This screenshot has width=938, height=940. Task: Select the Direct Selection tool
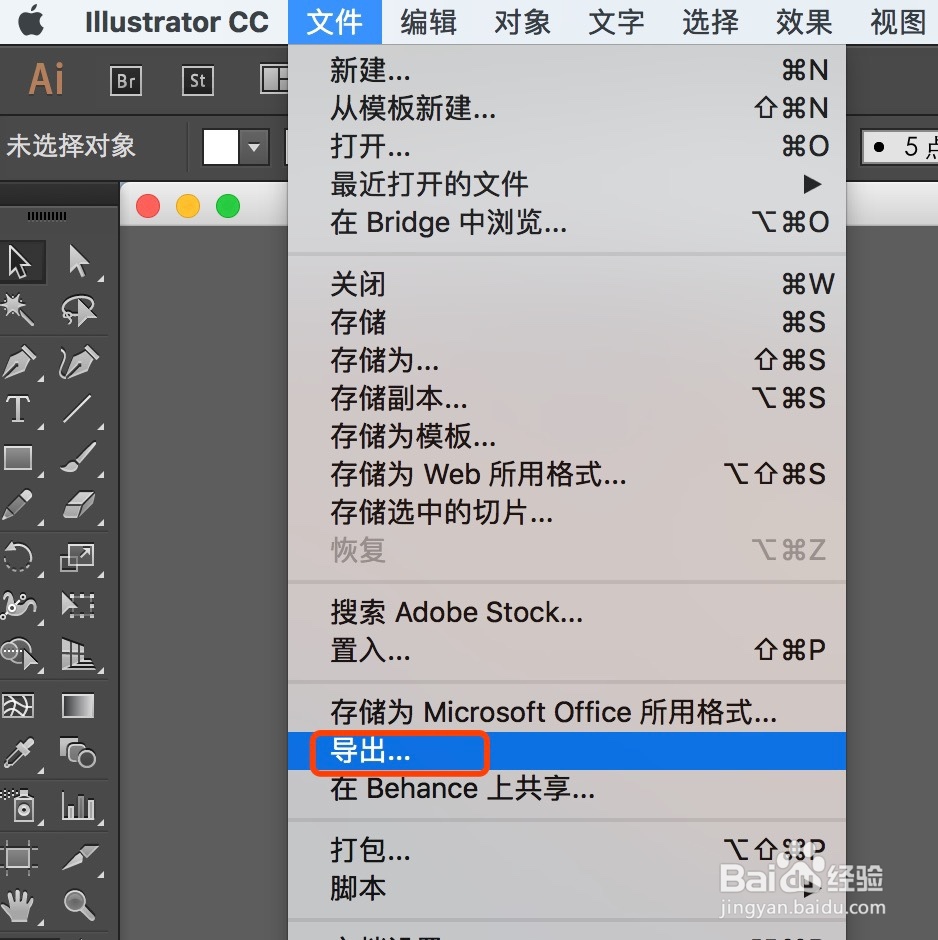point(79,262)
